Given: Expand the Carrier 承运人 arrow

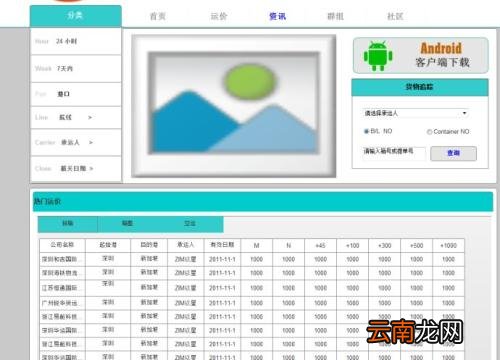Looking at the screenshot, I should [91, 142].
